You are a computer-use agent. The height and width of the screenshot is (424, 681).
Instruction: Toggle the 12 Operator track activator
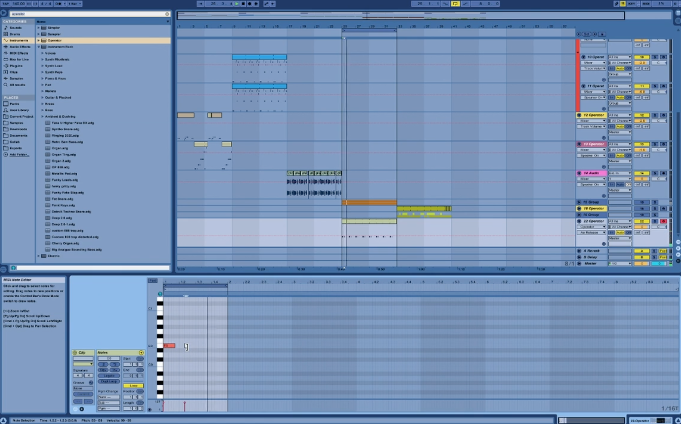(x=641, y=115)
